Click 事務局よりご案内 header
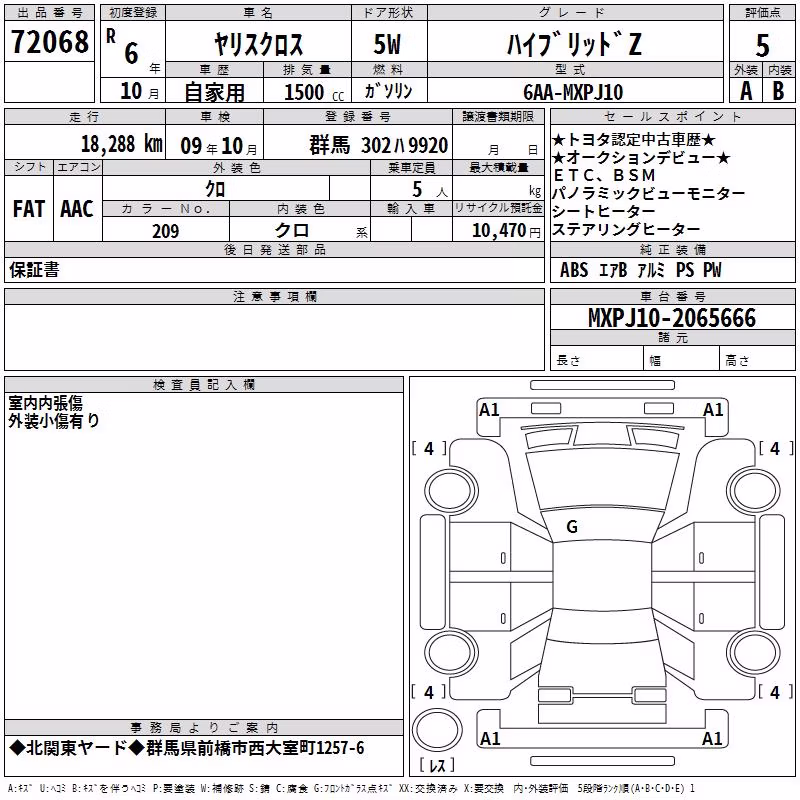 point(204,728)
